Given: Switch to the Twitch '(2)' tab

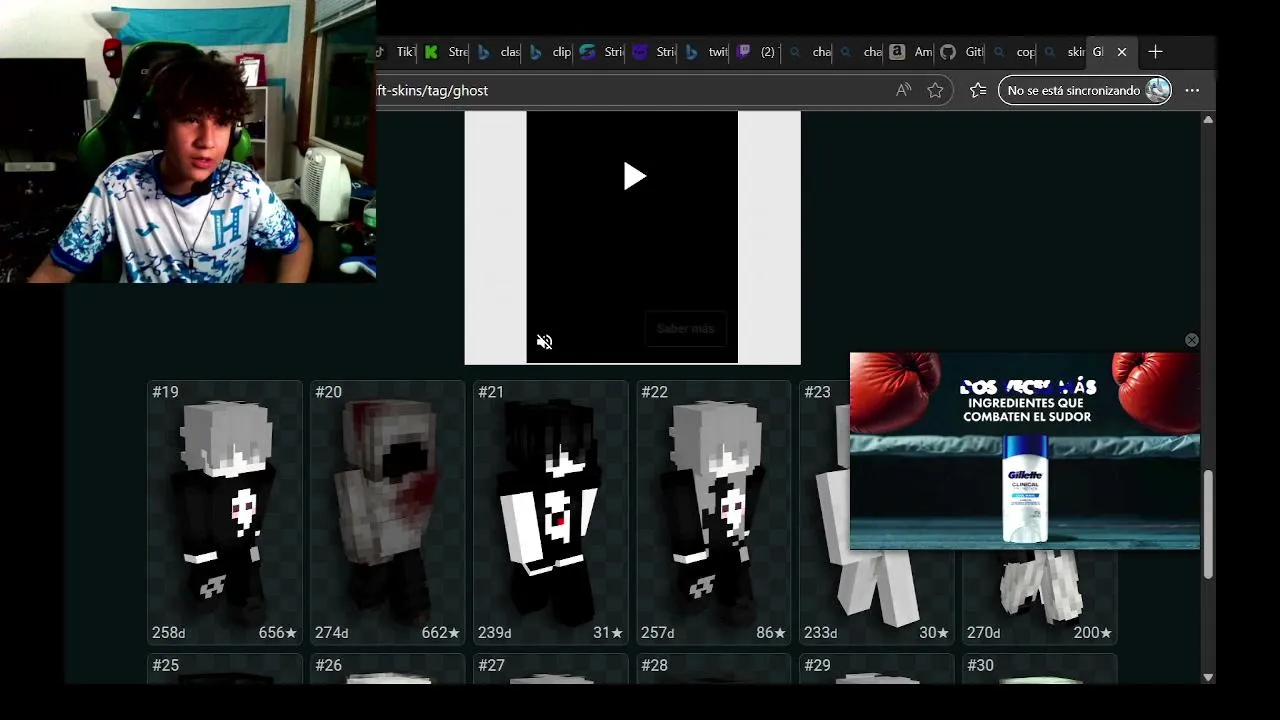Looking at the screenshot, I should [757, 52].
